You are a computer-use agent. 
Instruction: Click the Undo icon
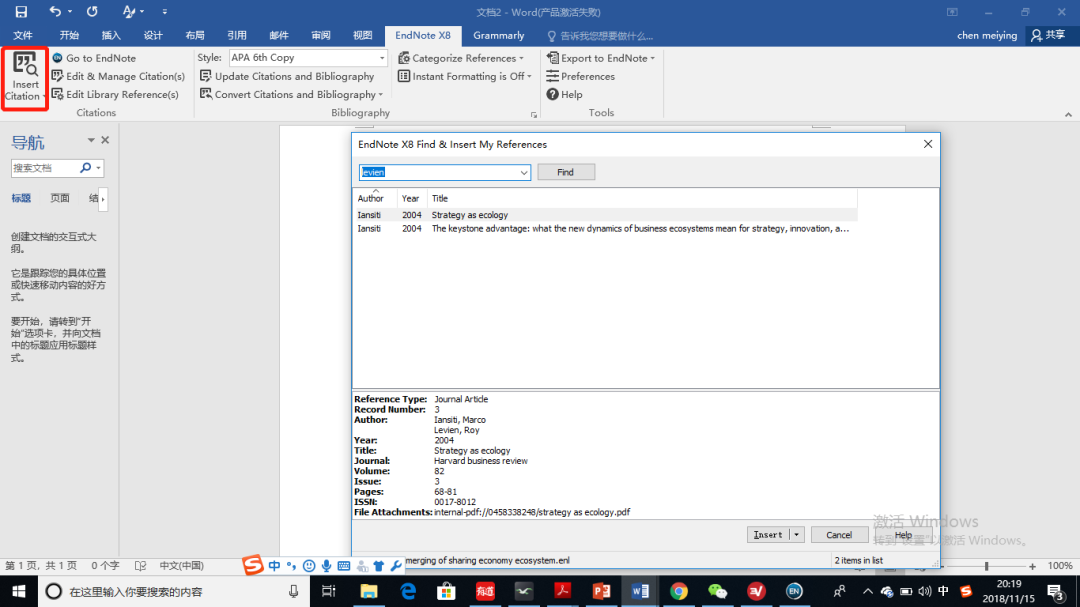(55, 12)
